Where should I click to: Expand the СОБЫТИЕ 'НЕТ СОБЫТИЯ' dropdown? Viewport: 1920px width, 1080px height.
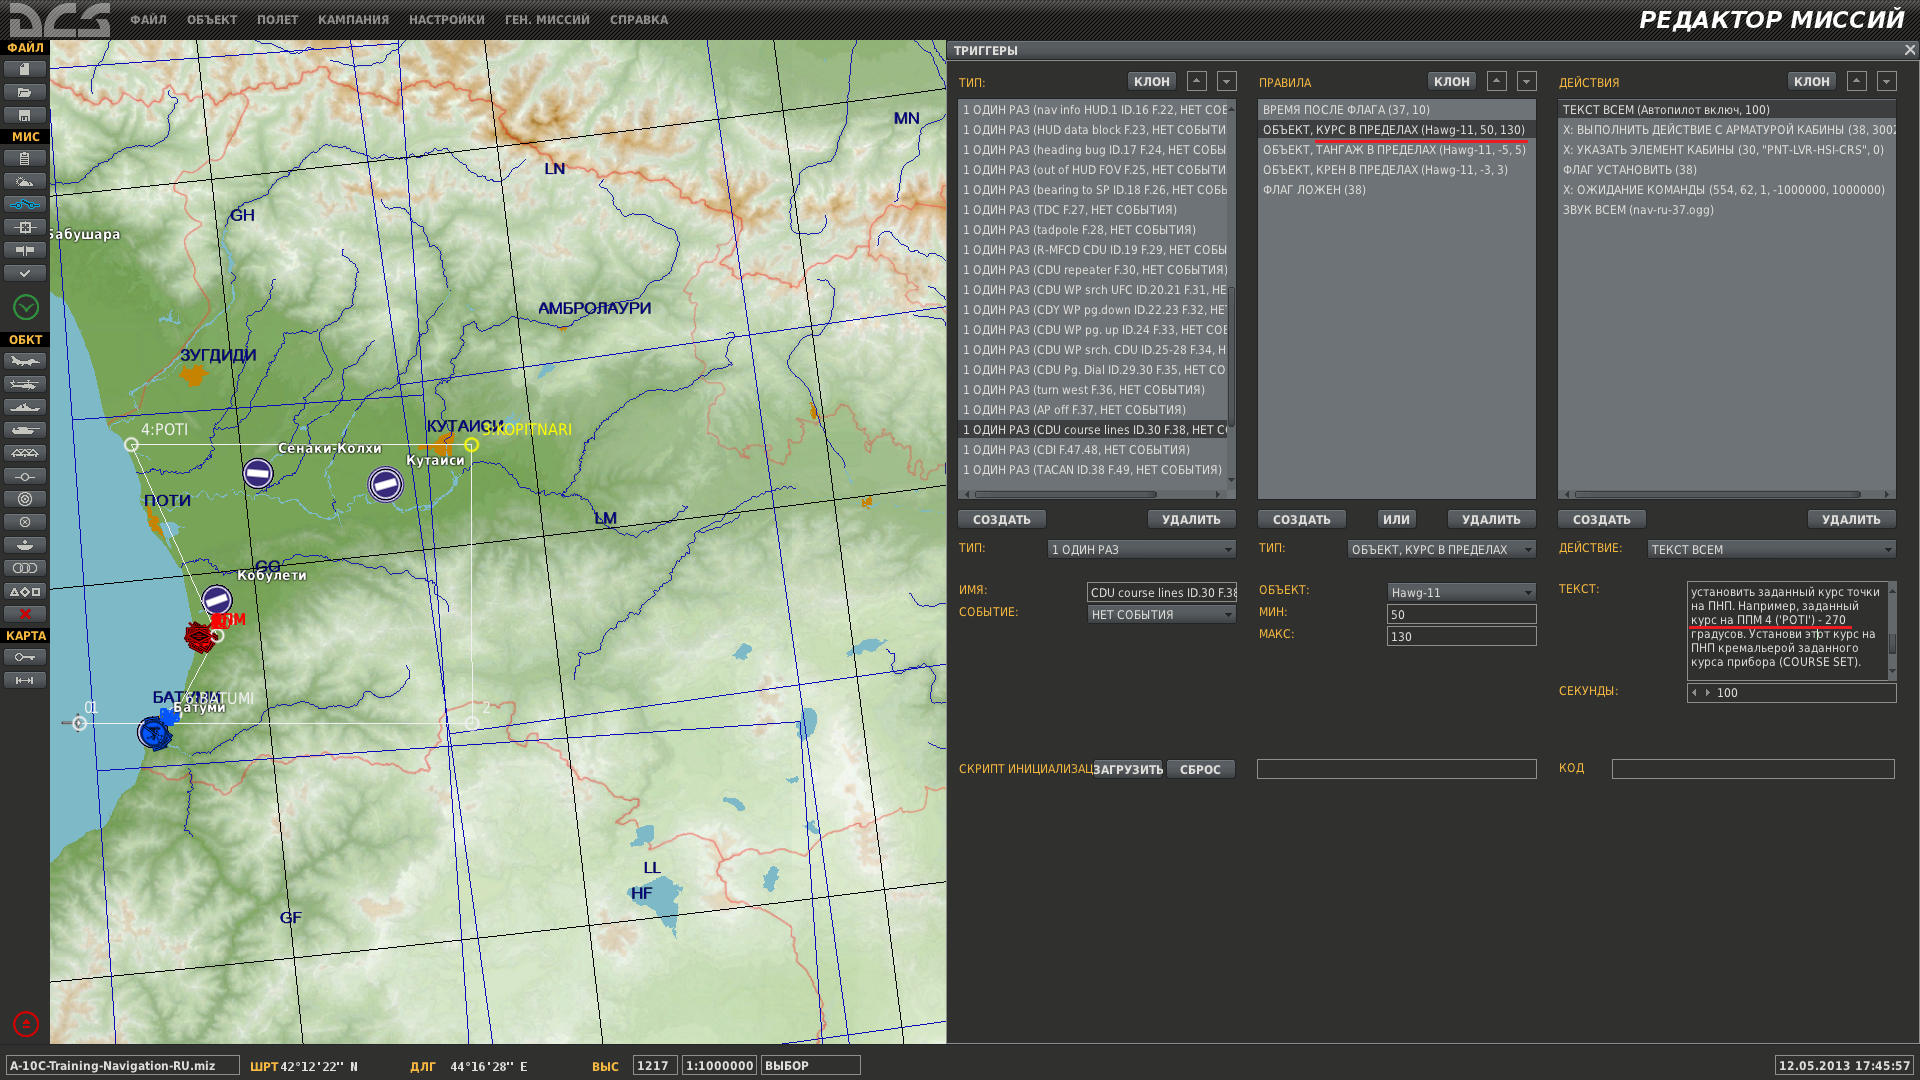(x=1162, y=614)
